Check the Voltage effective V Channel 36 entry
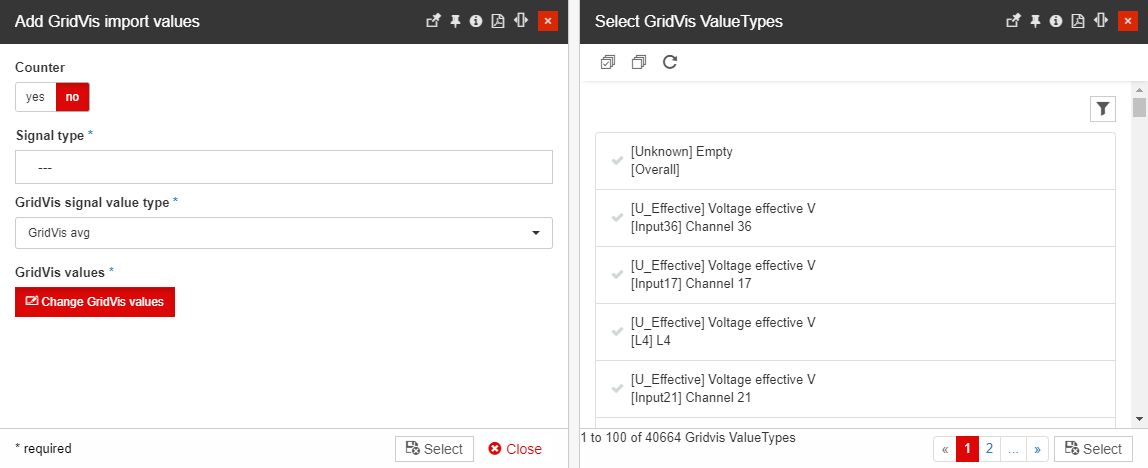Viewport: 1148px width, 468px height. [x=618, y=218]
